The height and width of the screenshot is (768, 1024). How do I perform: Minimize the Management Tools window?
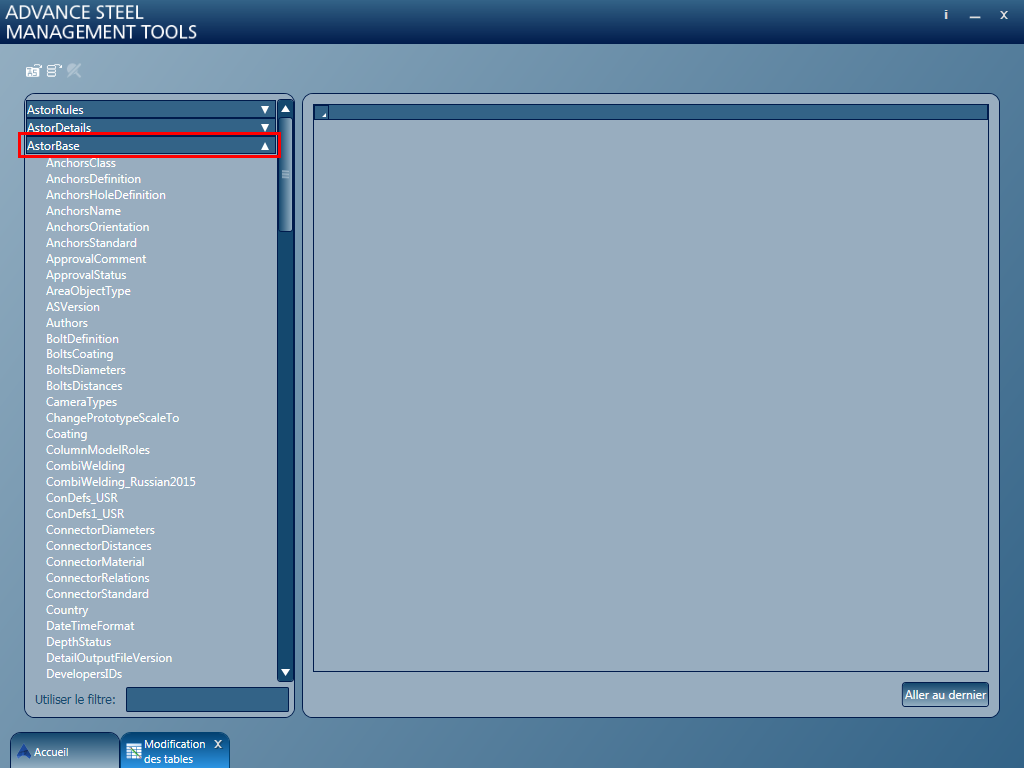tap(975, 16)
